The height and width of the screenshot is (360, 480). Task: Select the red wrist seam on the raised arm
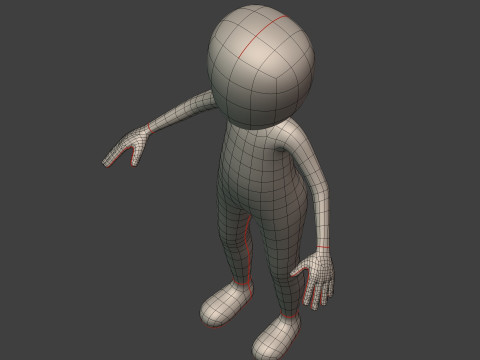(150, 128)
